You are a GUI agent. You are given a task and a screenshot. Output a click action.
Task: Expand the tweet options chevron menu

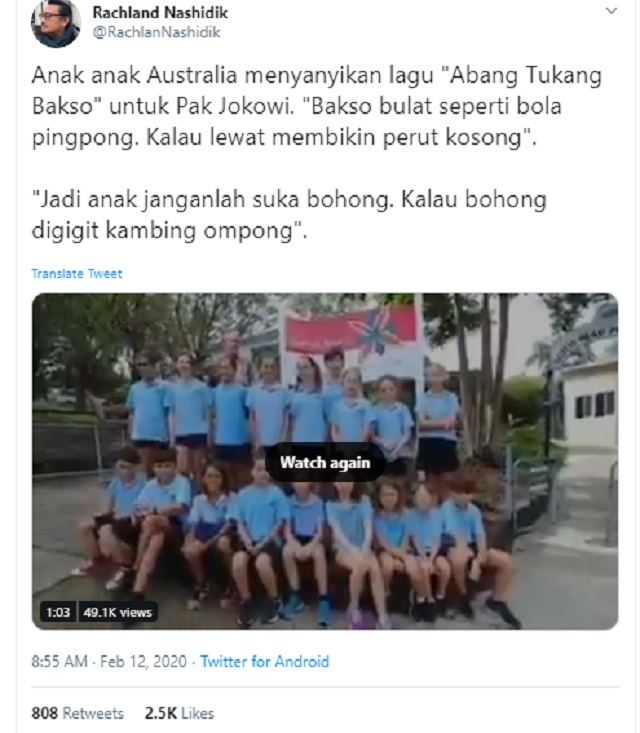(611, 11)
